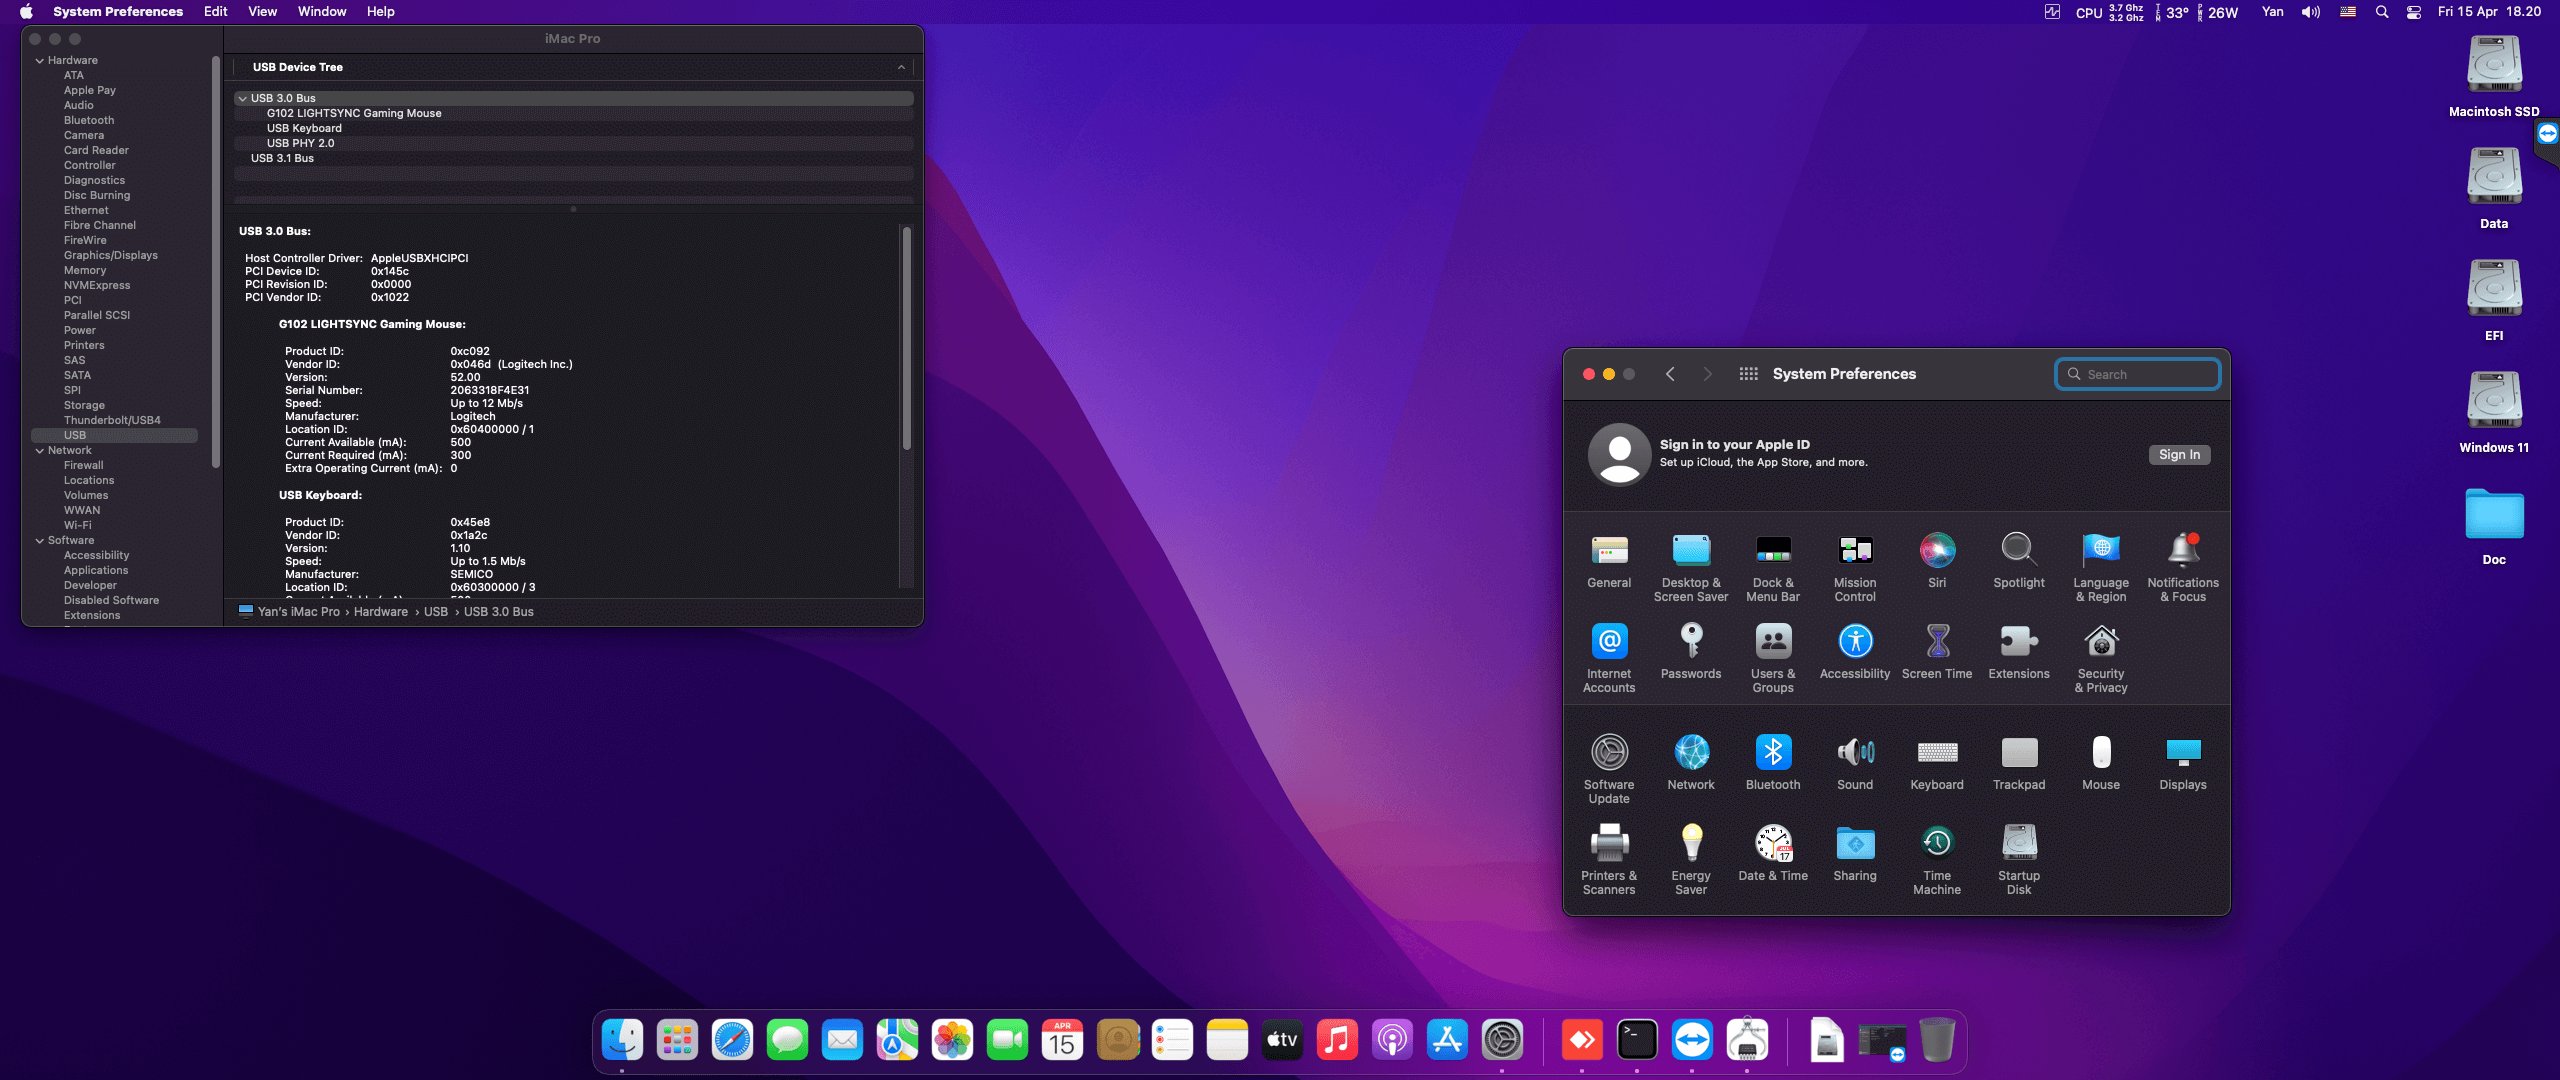
Task: Open Terminal from the Dock
Action: (x=1637, y=1040)
